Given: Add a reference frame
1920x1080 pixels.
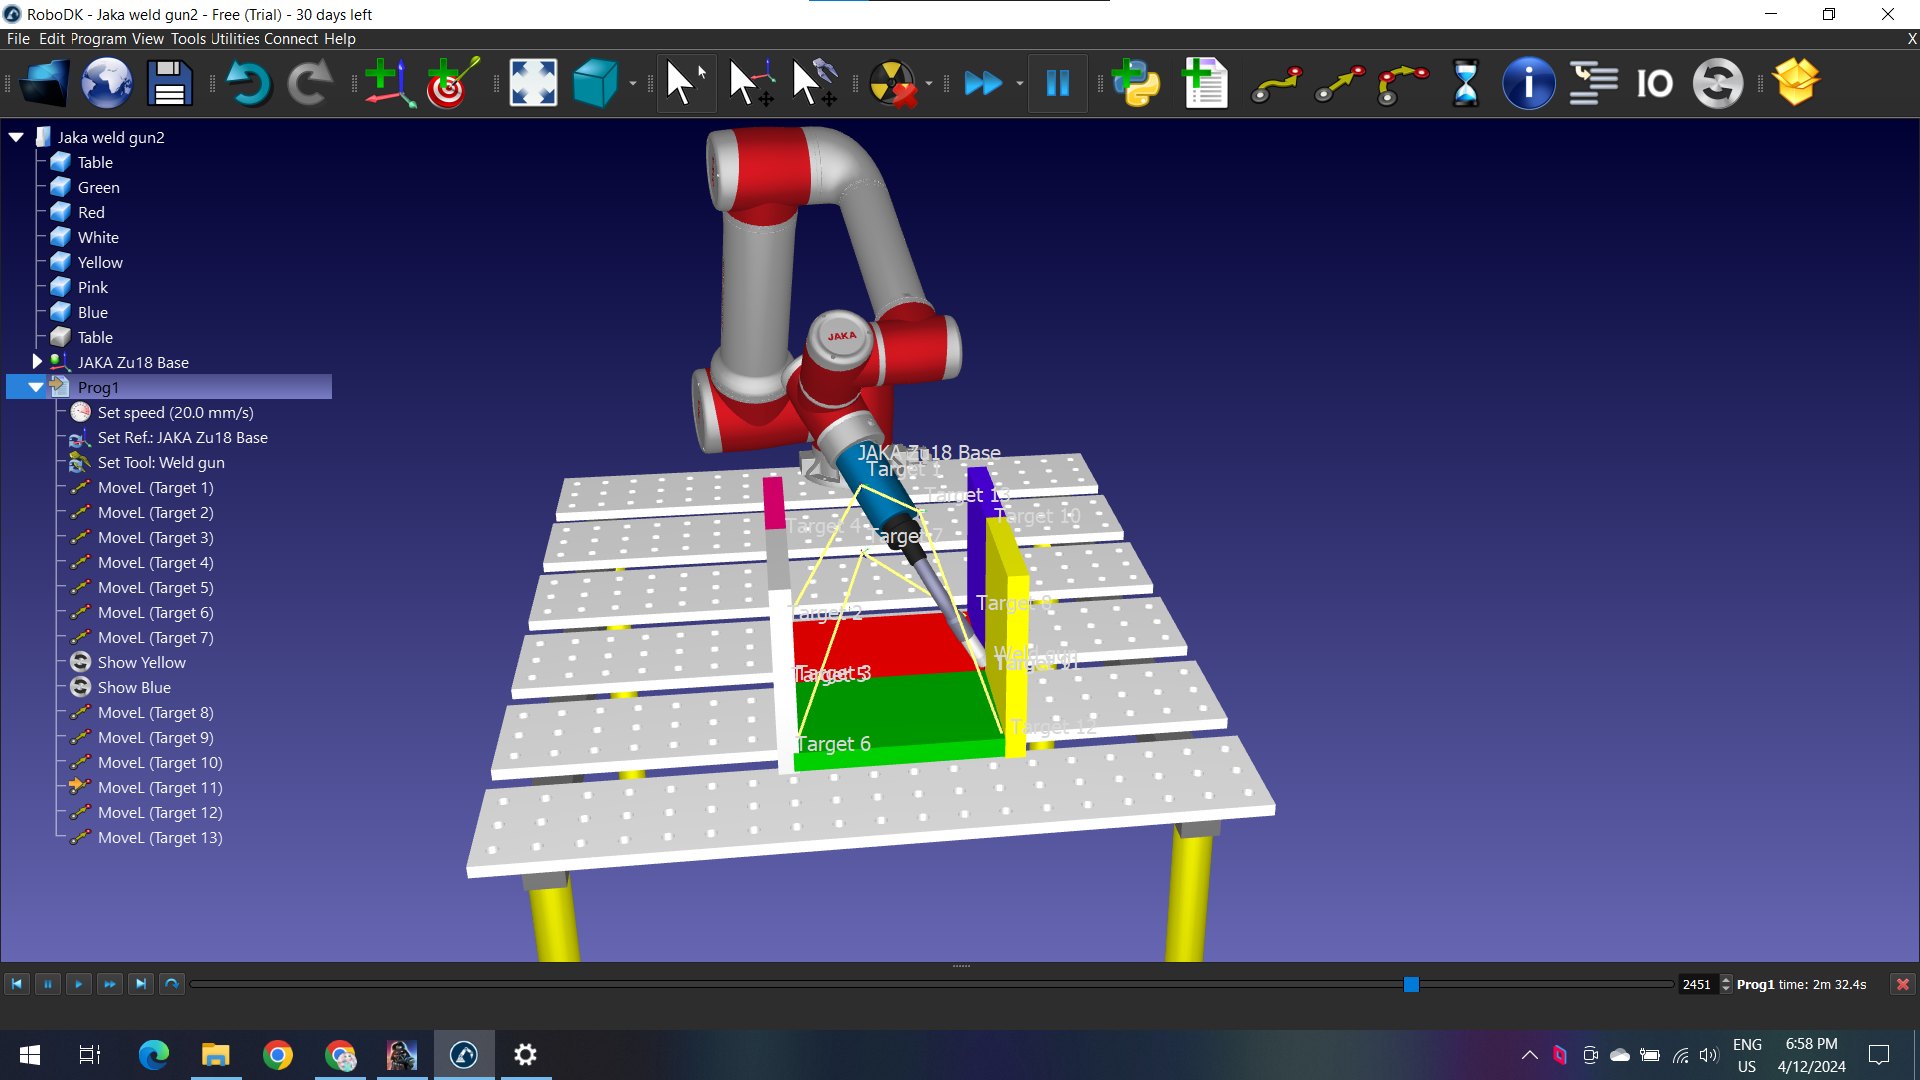Looking at the screenshot, I should click(389, 83).
